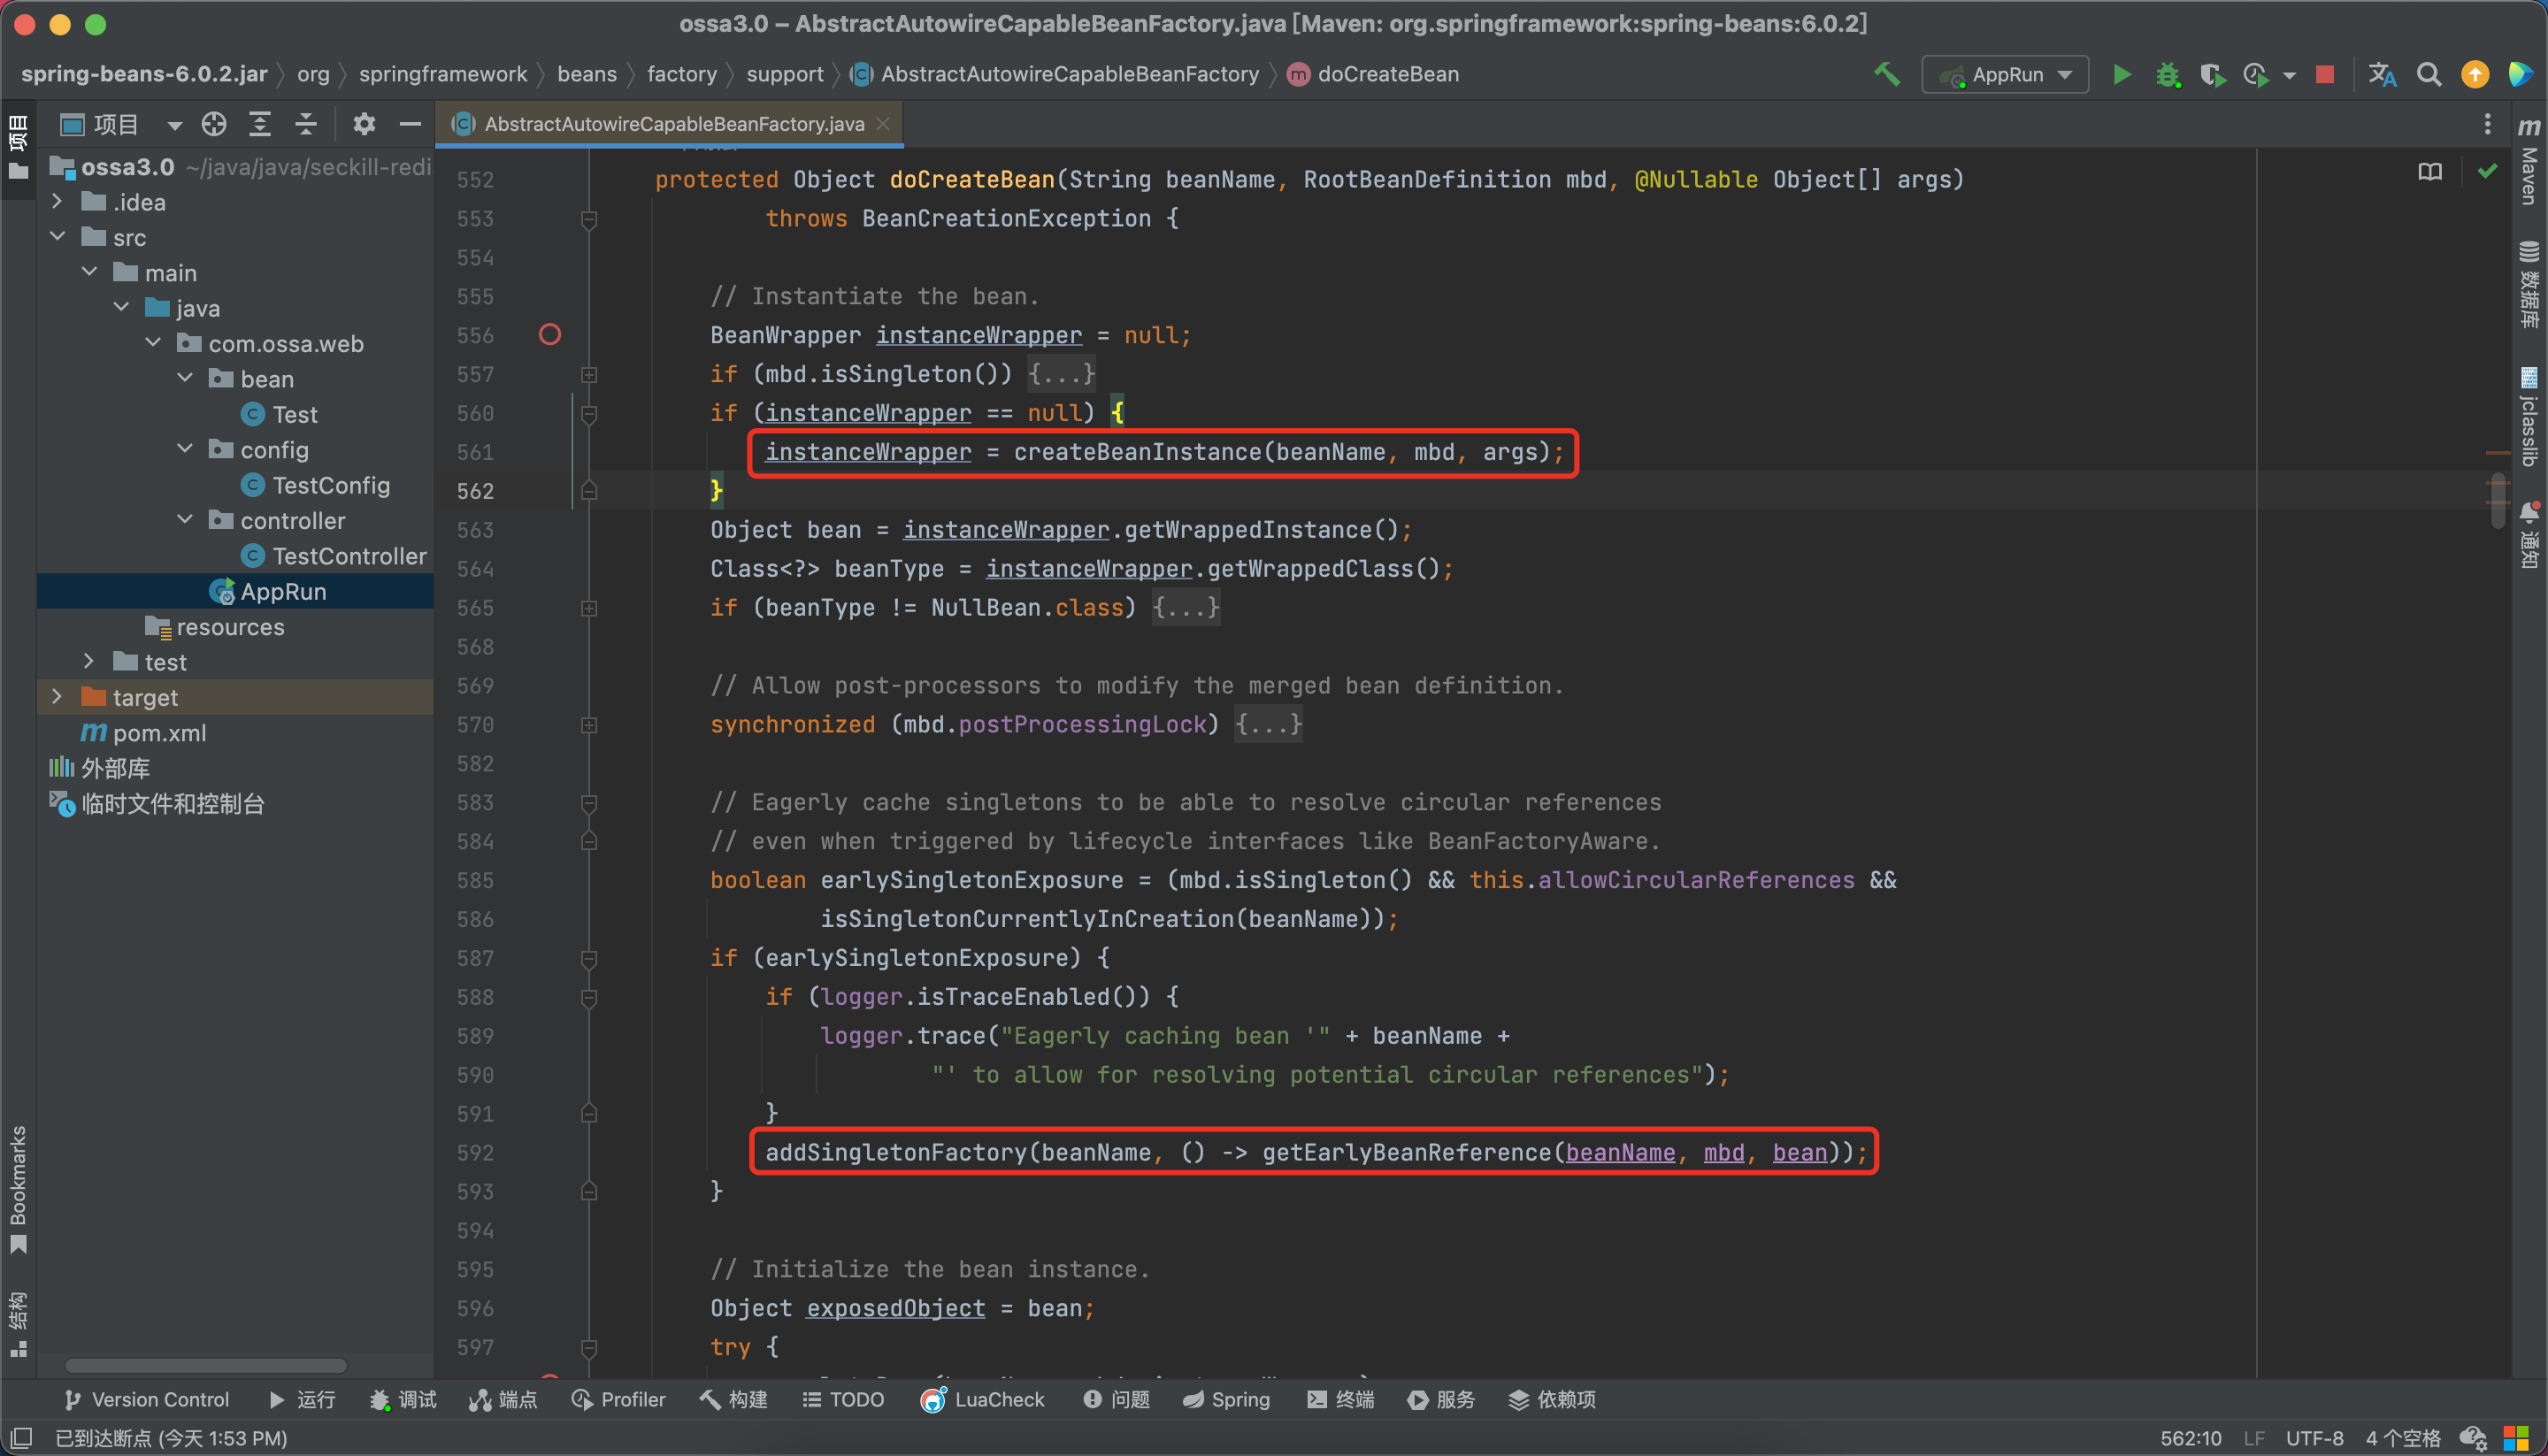
Task: Open the Profiler tool window
Action: pyautogui.click(x=618, y=1399)
